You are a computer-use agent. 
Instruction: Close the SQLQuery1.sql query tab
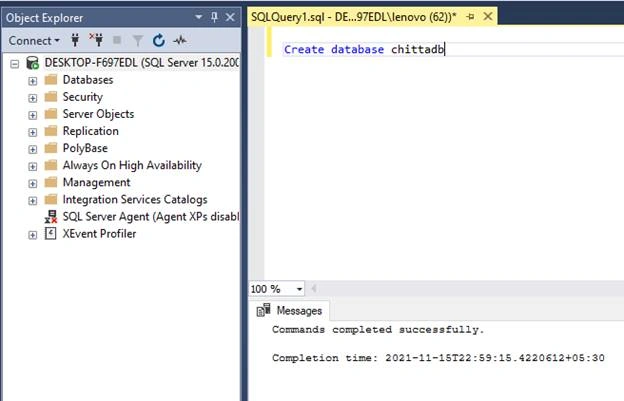[x=488, y=17]
